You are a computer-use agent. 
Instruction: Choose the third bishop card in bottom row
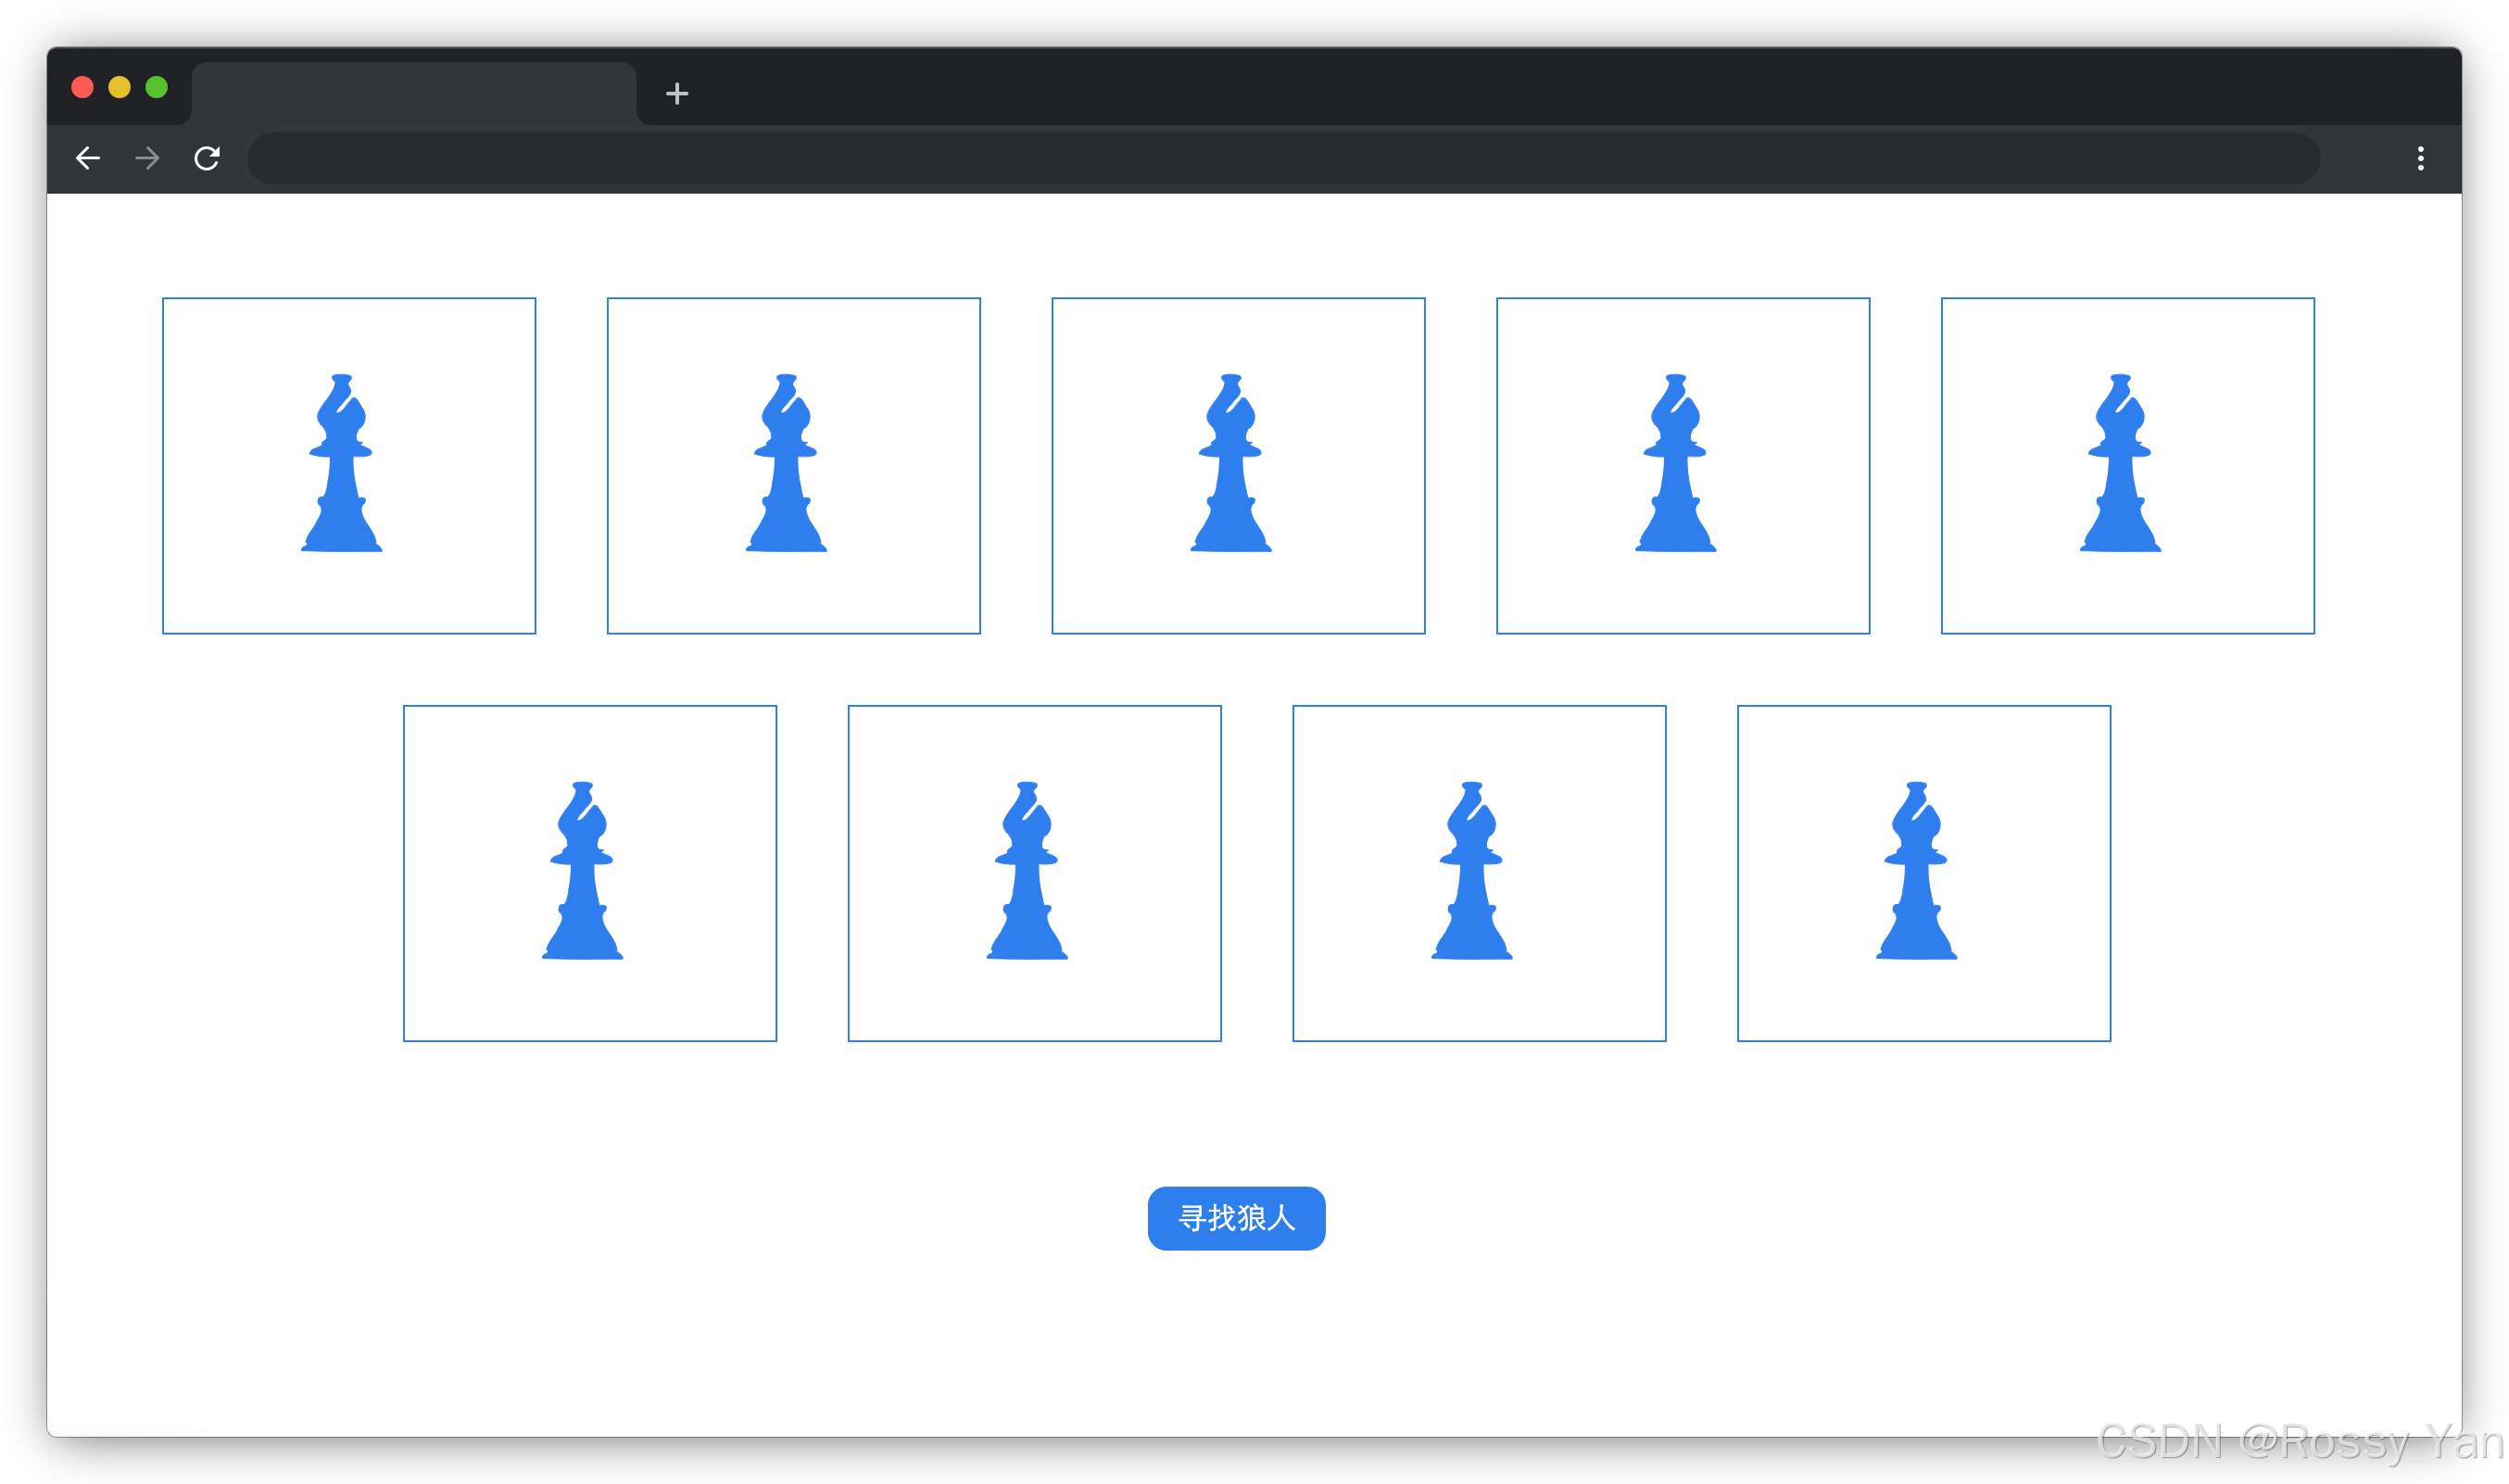click(1478, 873)
